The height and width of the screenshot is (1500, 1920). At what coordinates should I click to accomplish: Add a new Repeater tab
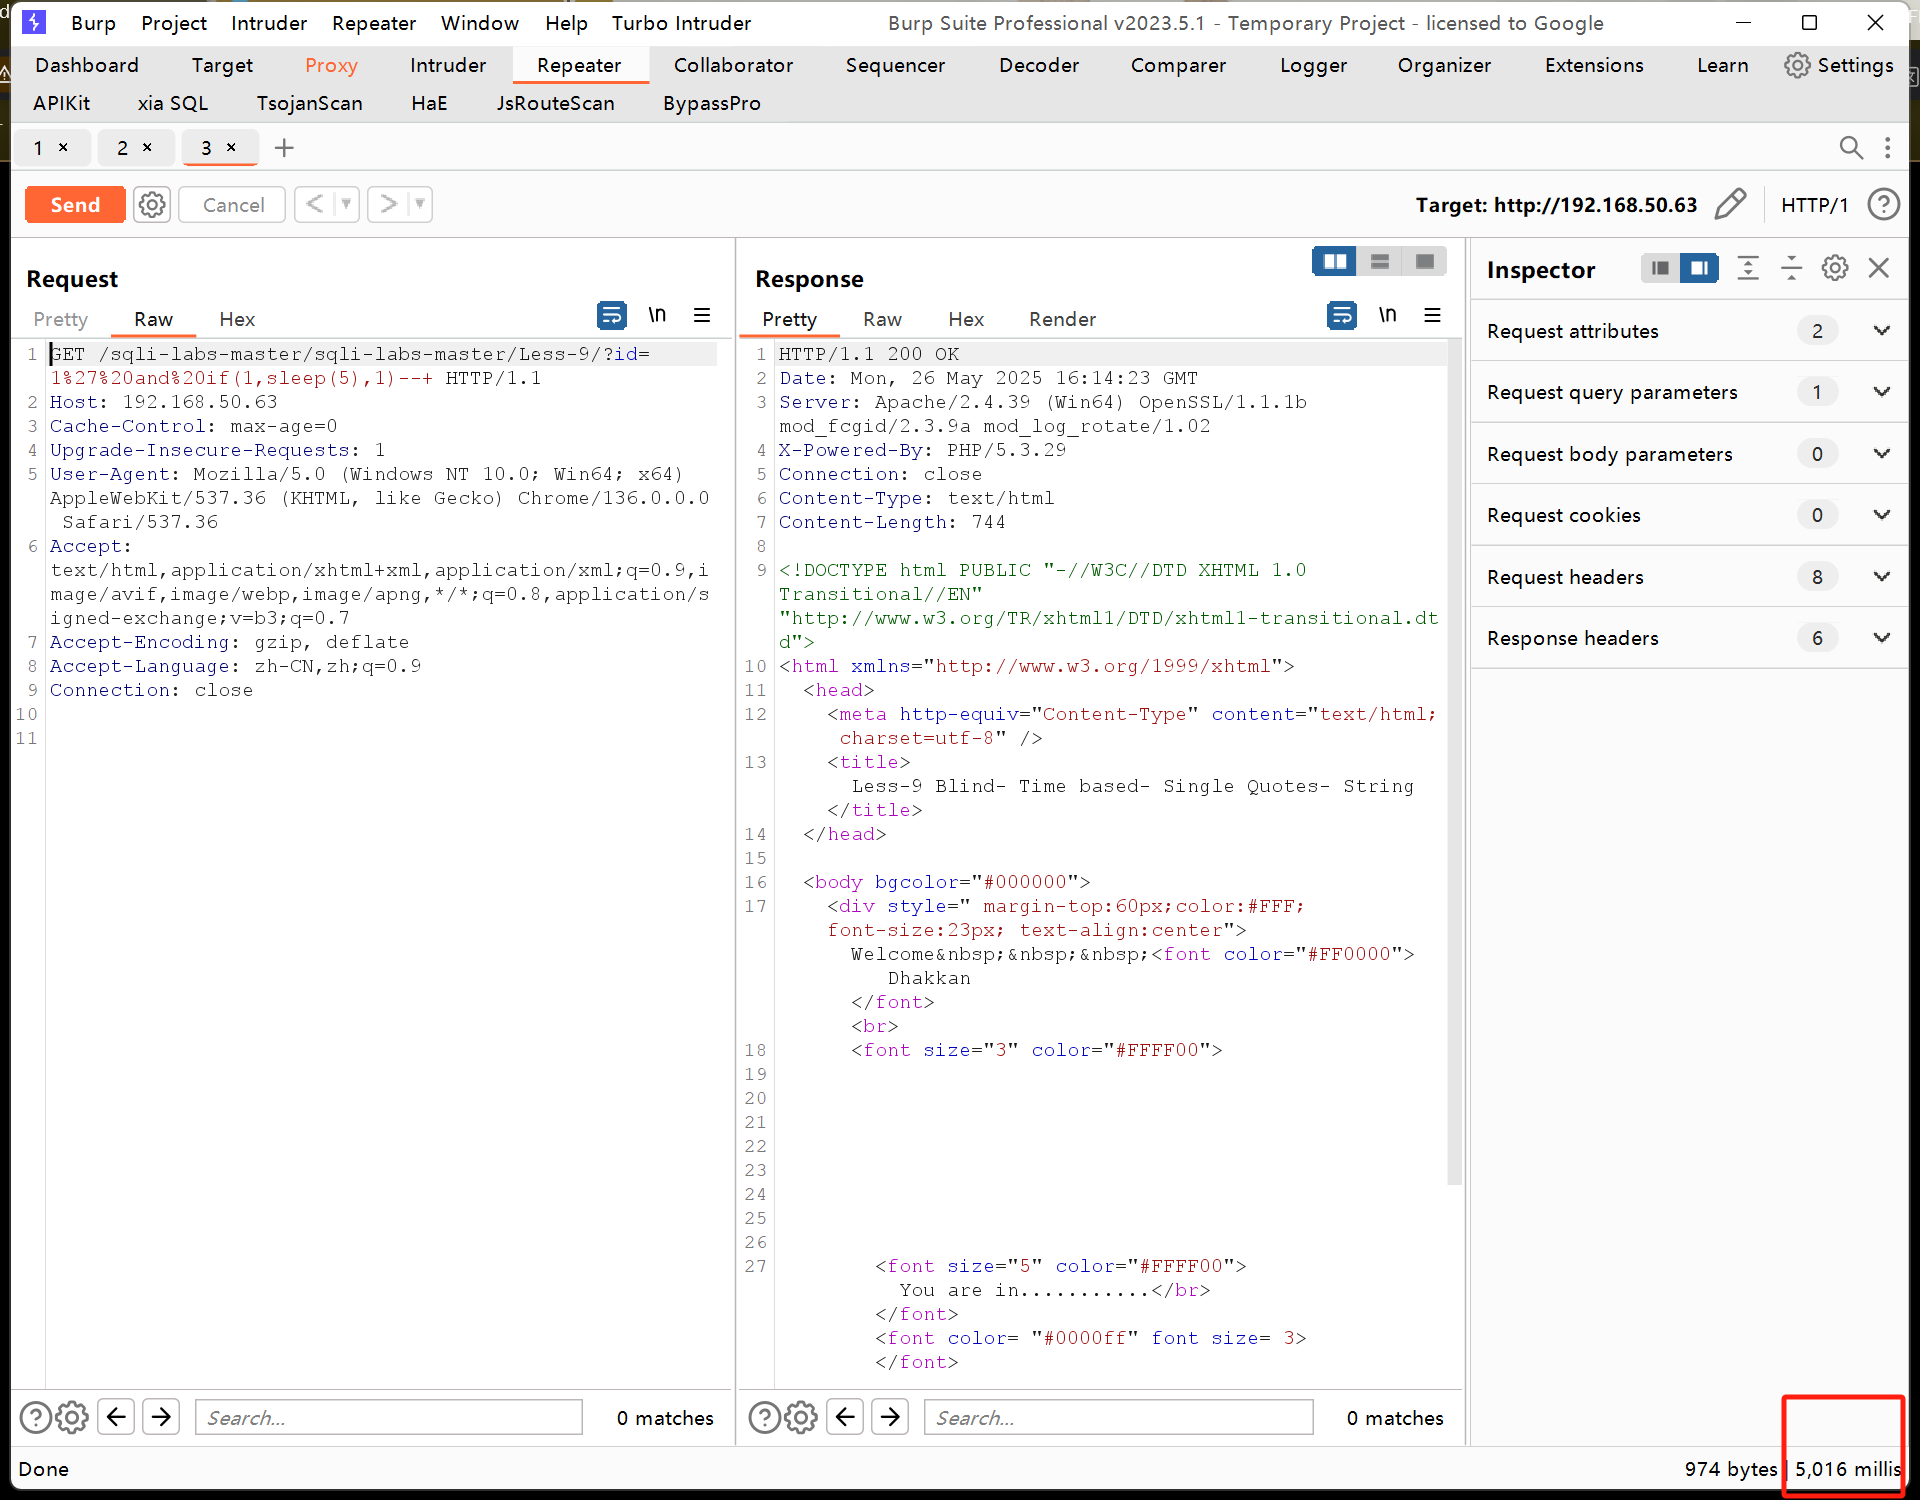[284, 148]
